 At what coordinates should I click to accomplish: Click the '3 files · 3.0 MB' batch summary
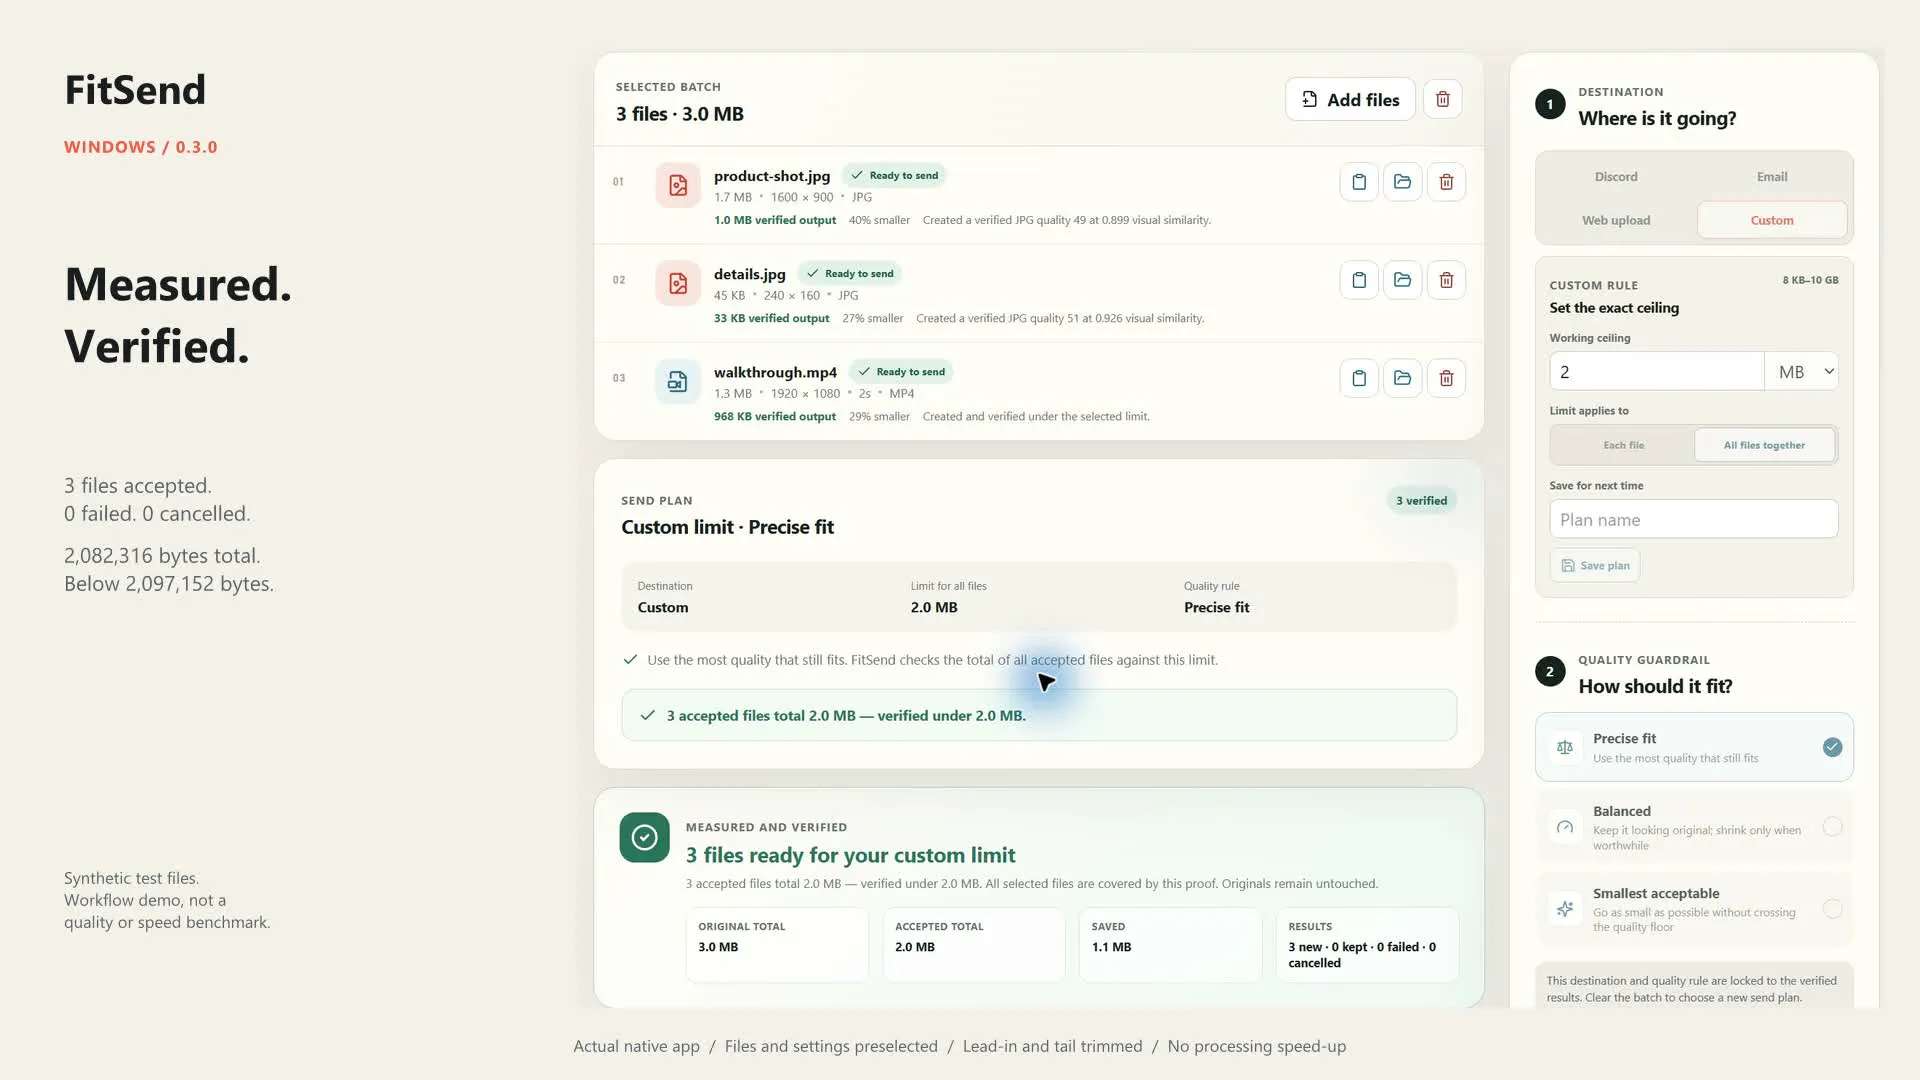point(680,114)
